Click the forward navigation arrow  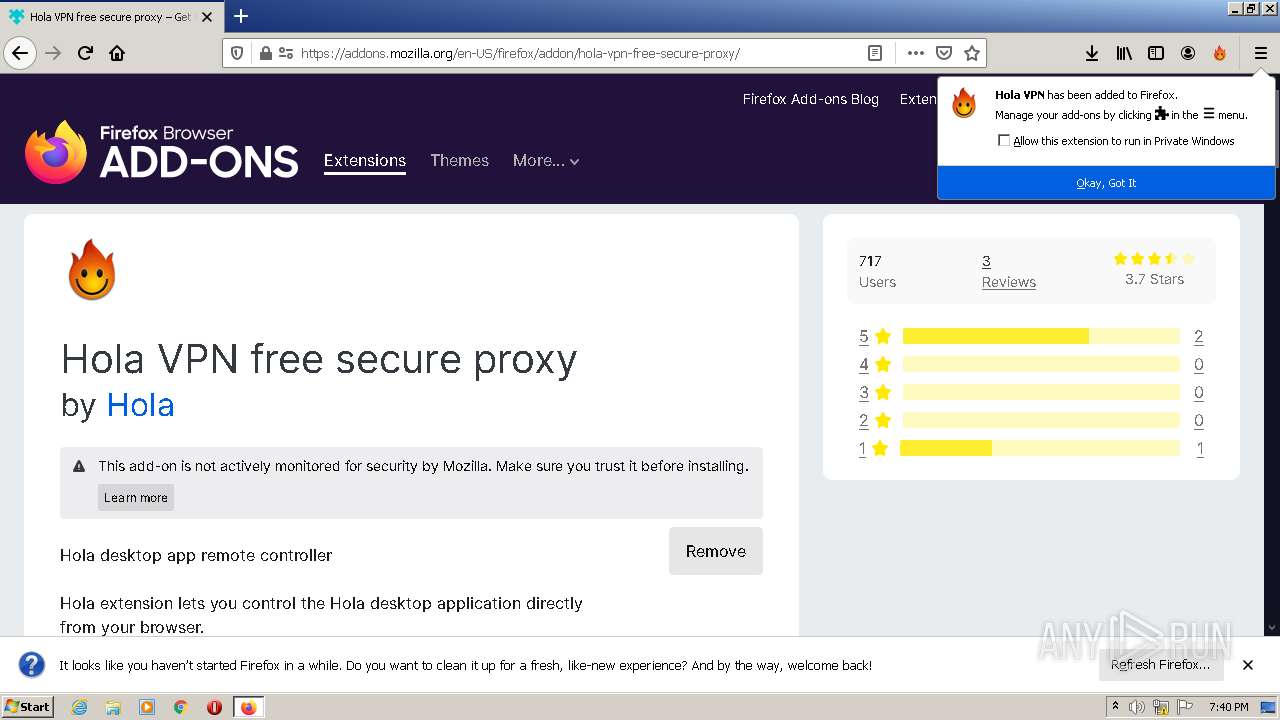(x=54, y=53)
